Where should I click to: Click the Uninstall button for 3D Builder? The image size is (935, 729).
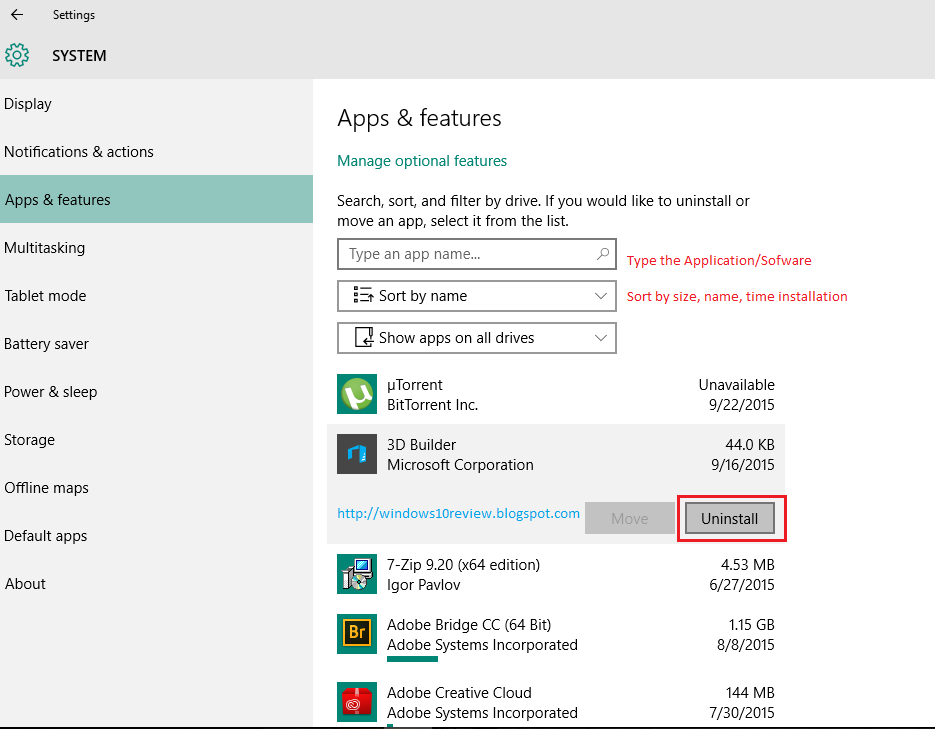[x=729, y=519]
